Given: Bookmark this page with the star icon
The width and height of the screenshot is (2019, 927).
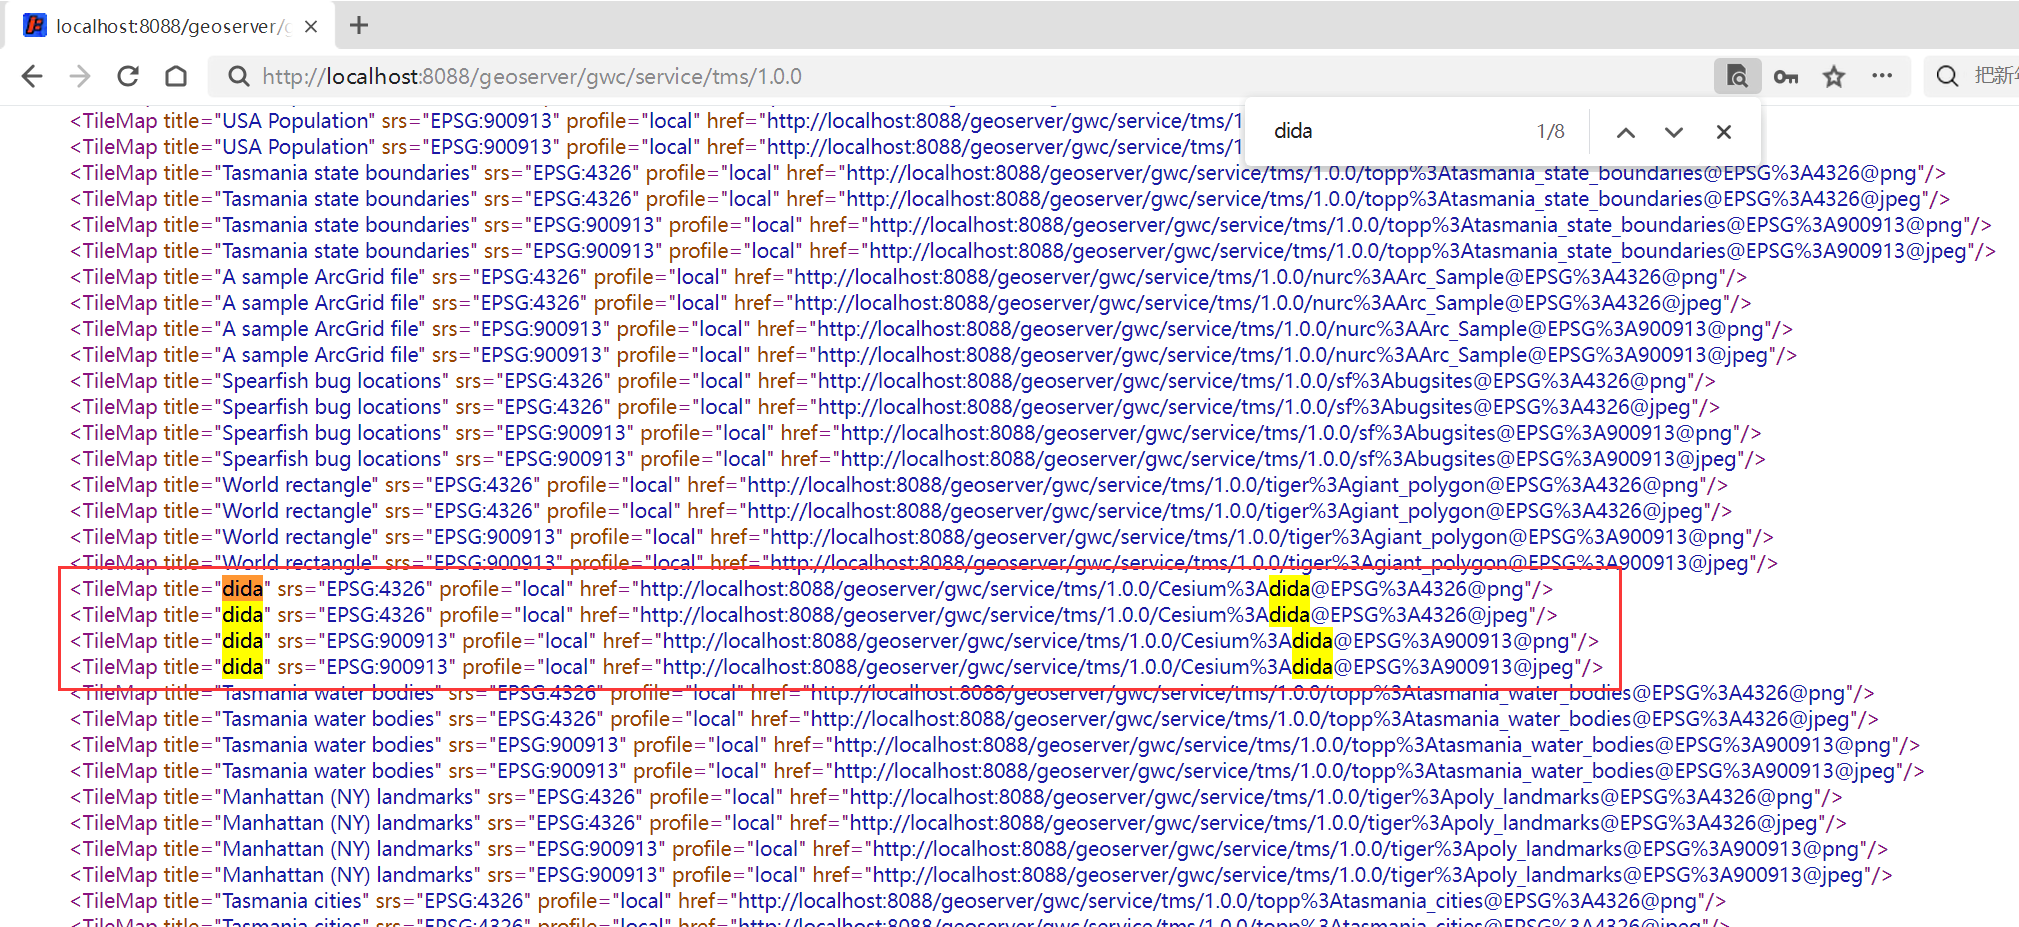Looking at the screenshot, I should [x=1834, y=76].
